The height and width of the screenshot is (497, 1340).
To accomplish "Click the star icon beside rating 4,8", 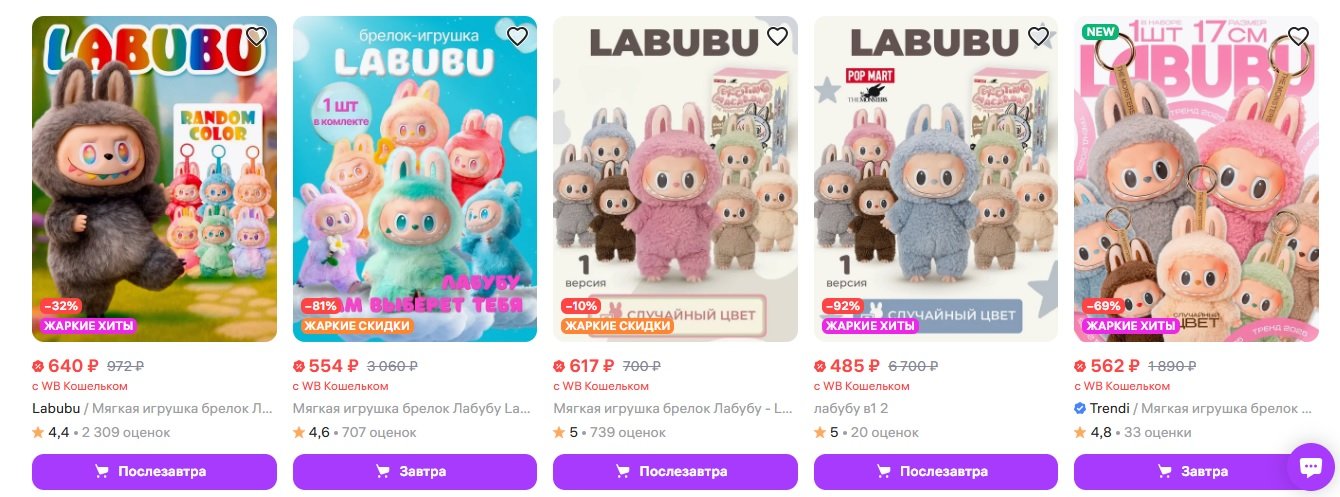I will point(1080,433).
